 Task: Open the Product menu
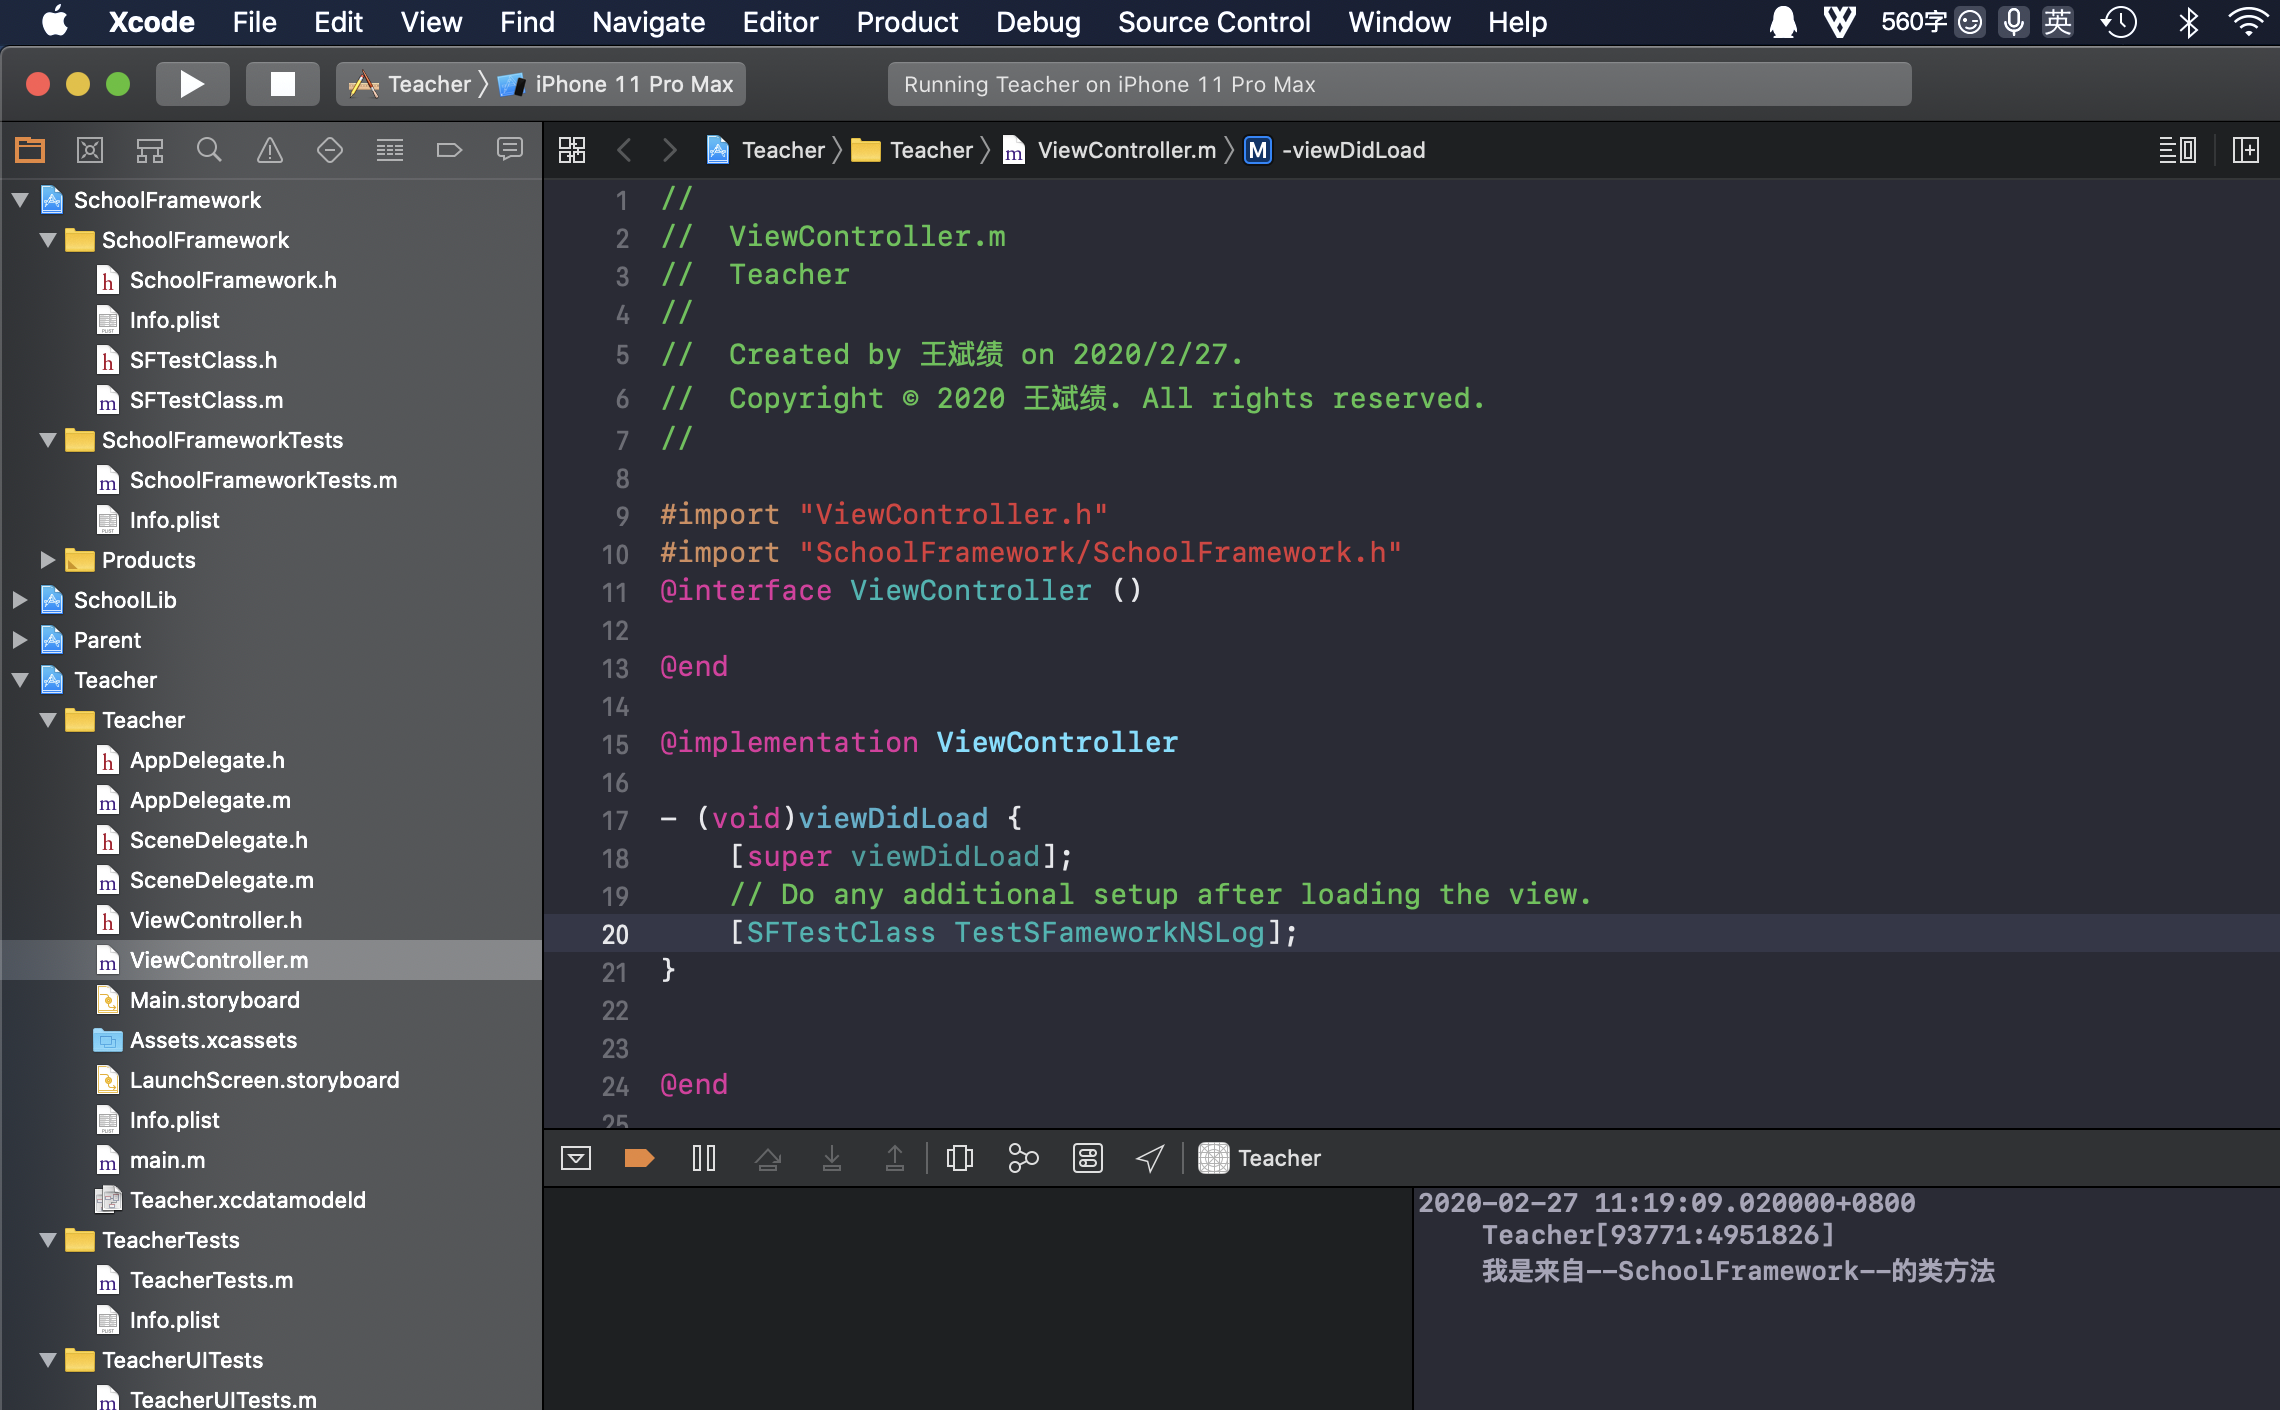pyautogui.click(x=907, y=21)
